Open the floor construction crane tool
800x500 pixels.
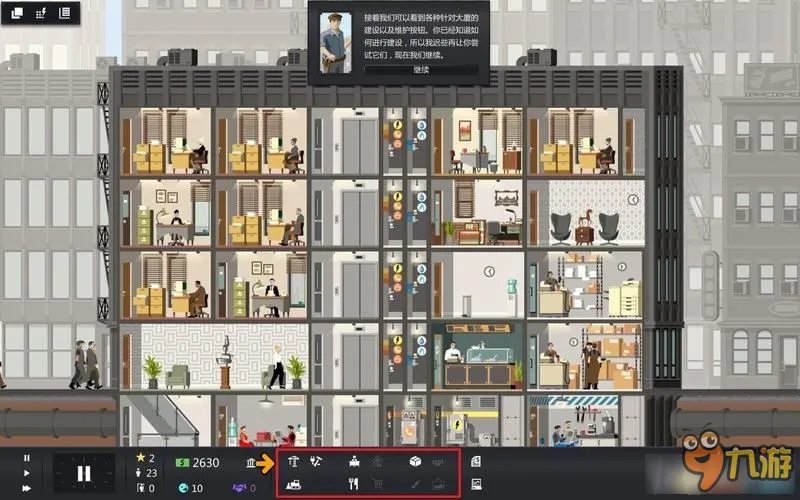click(293, 462)
